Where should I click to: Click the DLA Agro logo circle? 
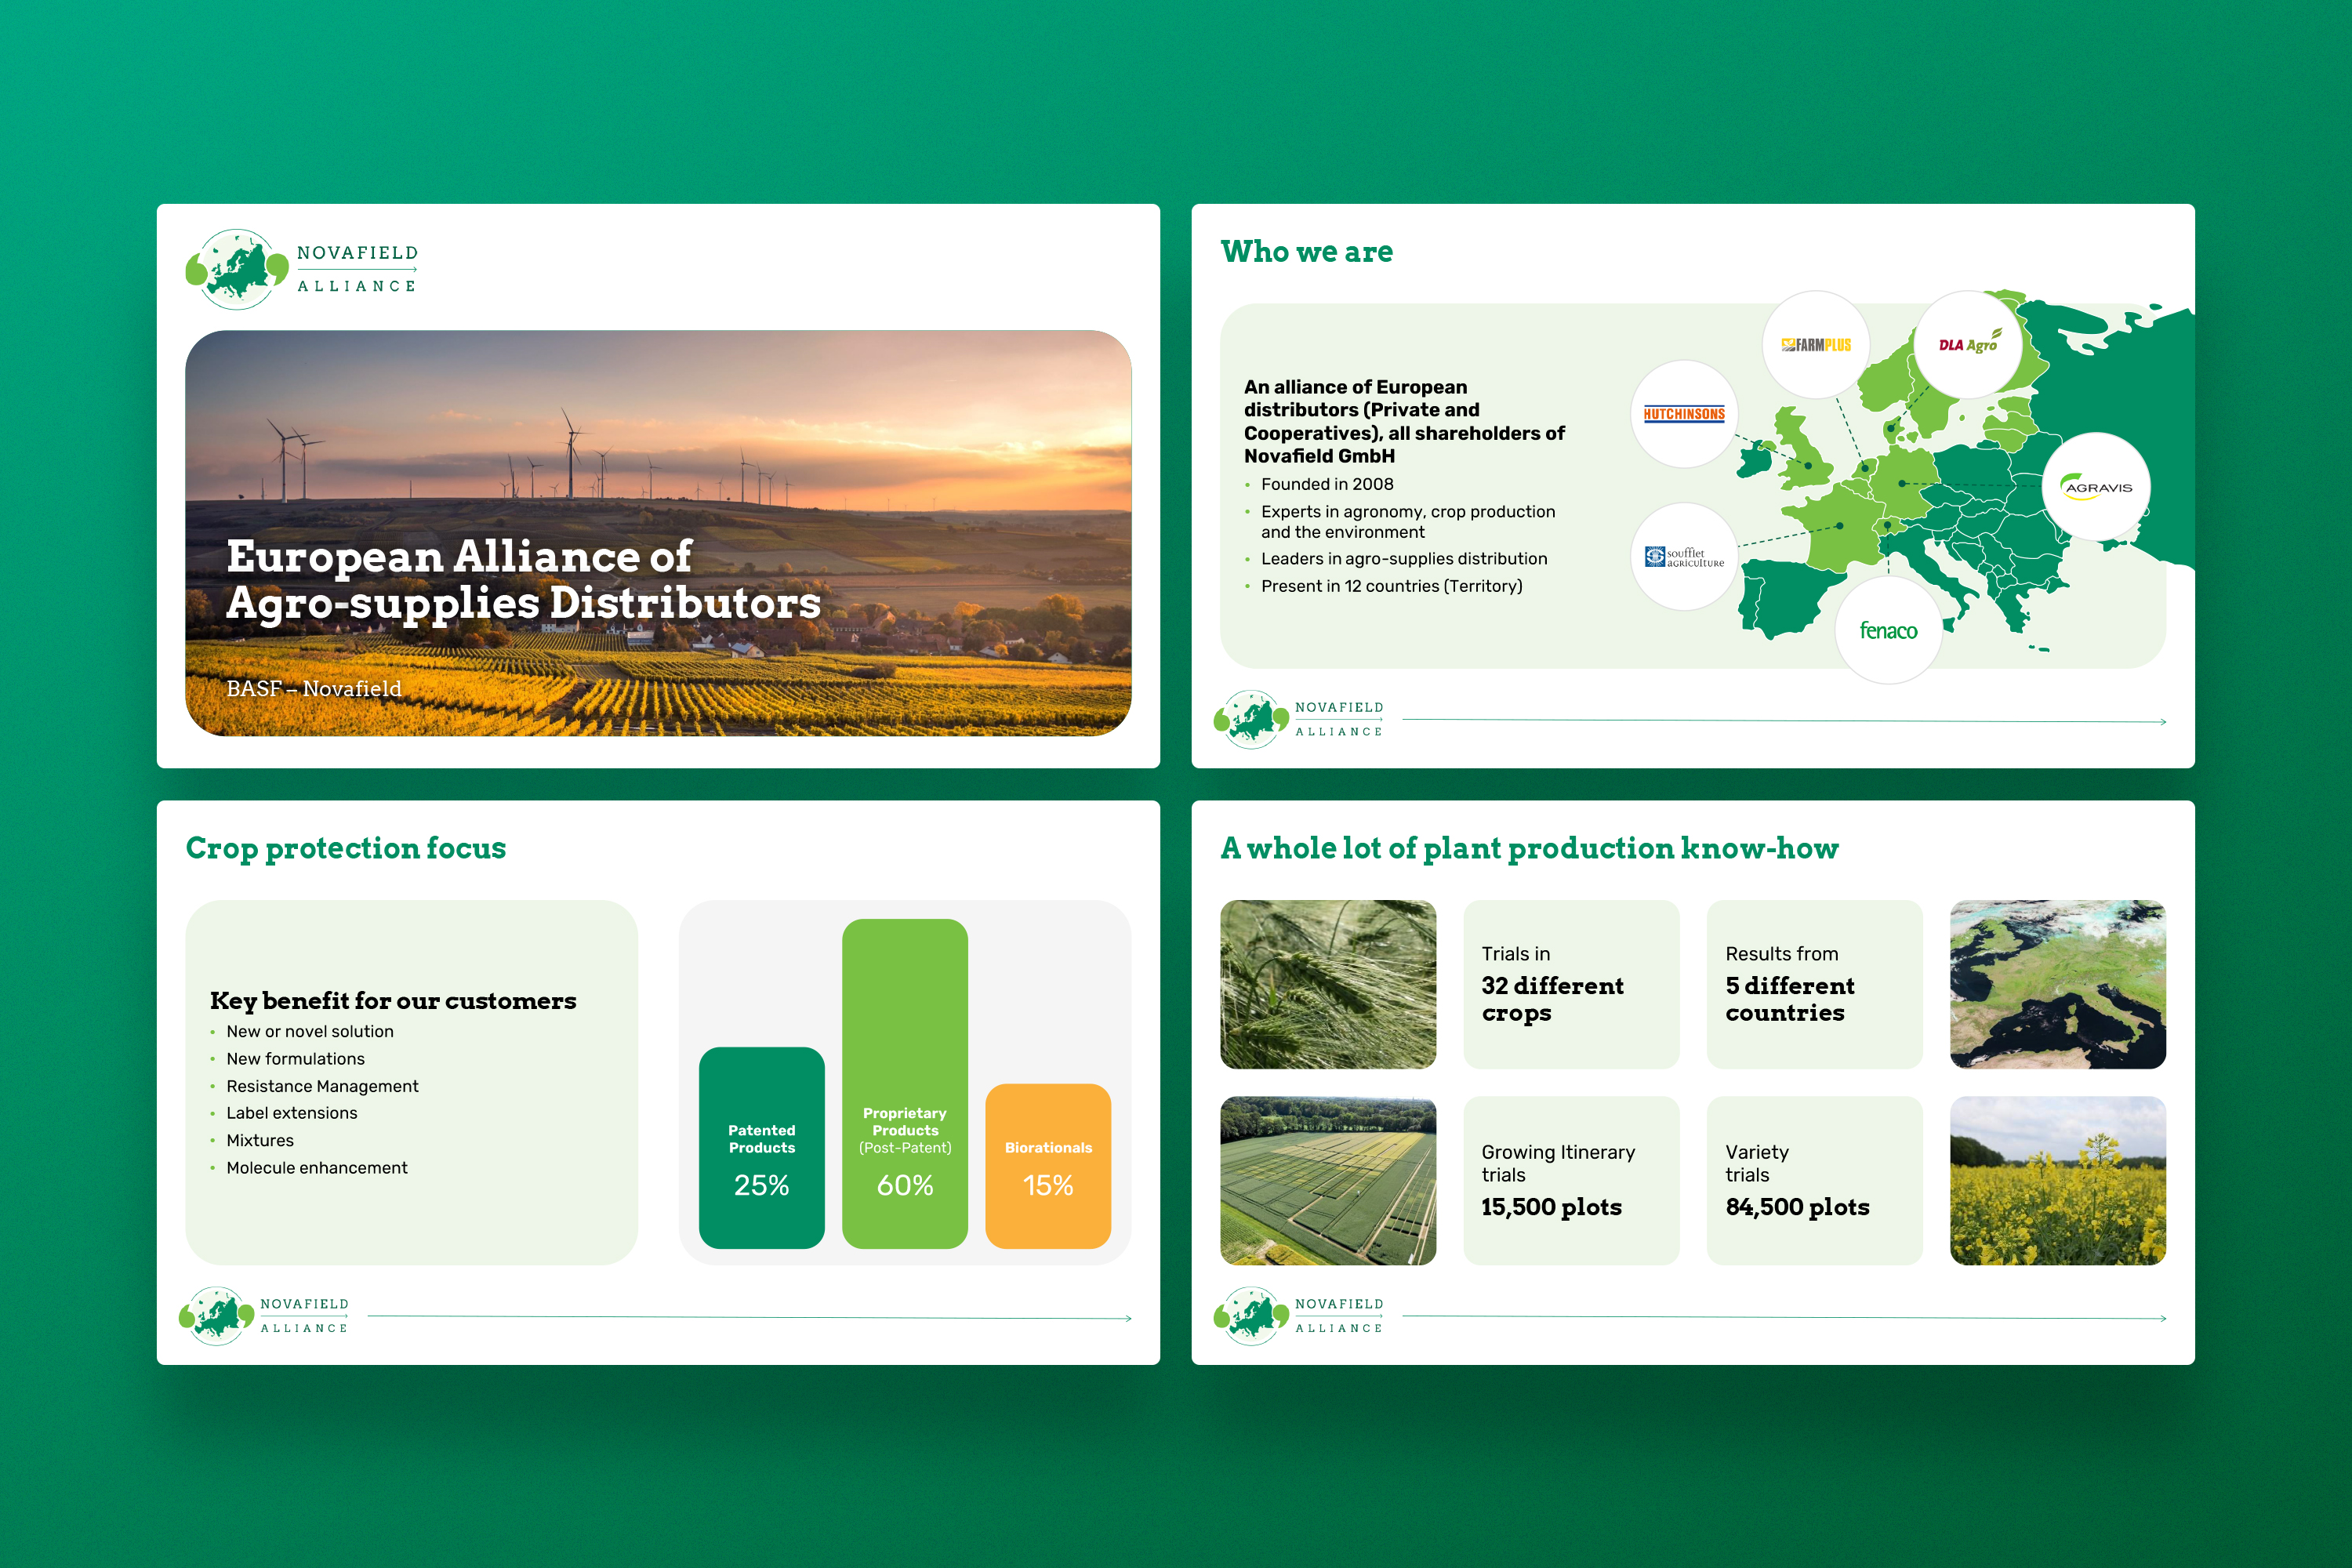pyautogui.click(x=1967, y=345)
